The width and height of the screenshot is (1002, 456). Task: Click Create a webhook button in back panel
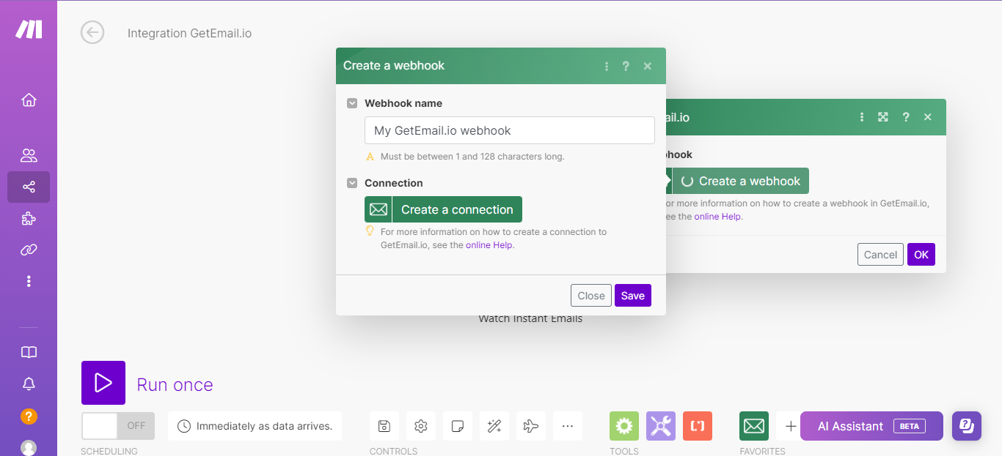(x=741, y=181)
